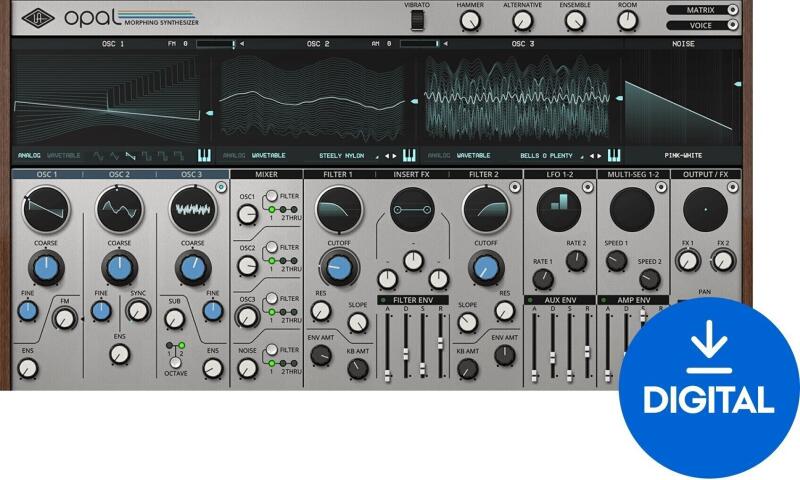Select the OSC 1 tab header

coord(47,174)
